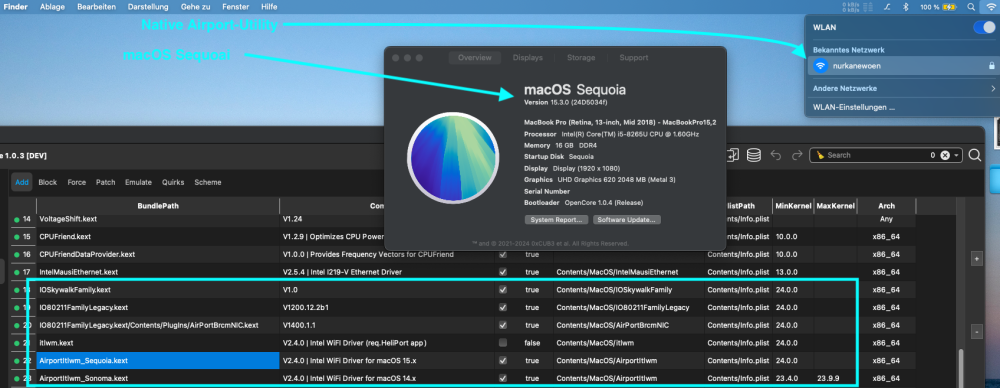Open the Ablage menu

coord(52,7)
